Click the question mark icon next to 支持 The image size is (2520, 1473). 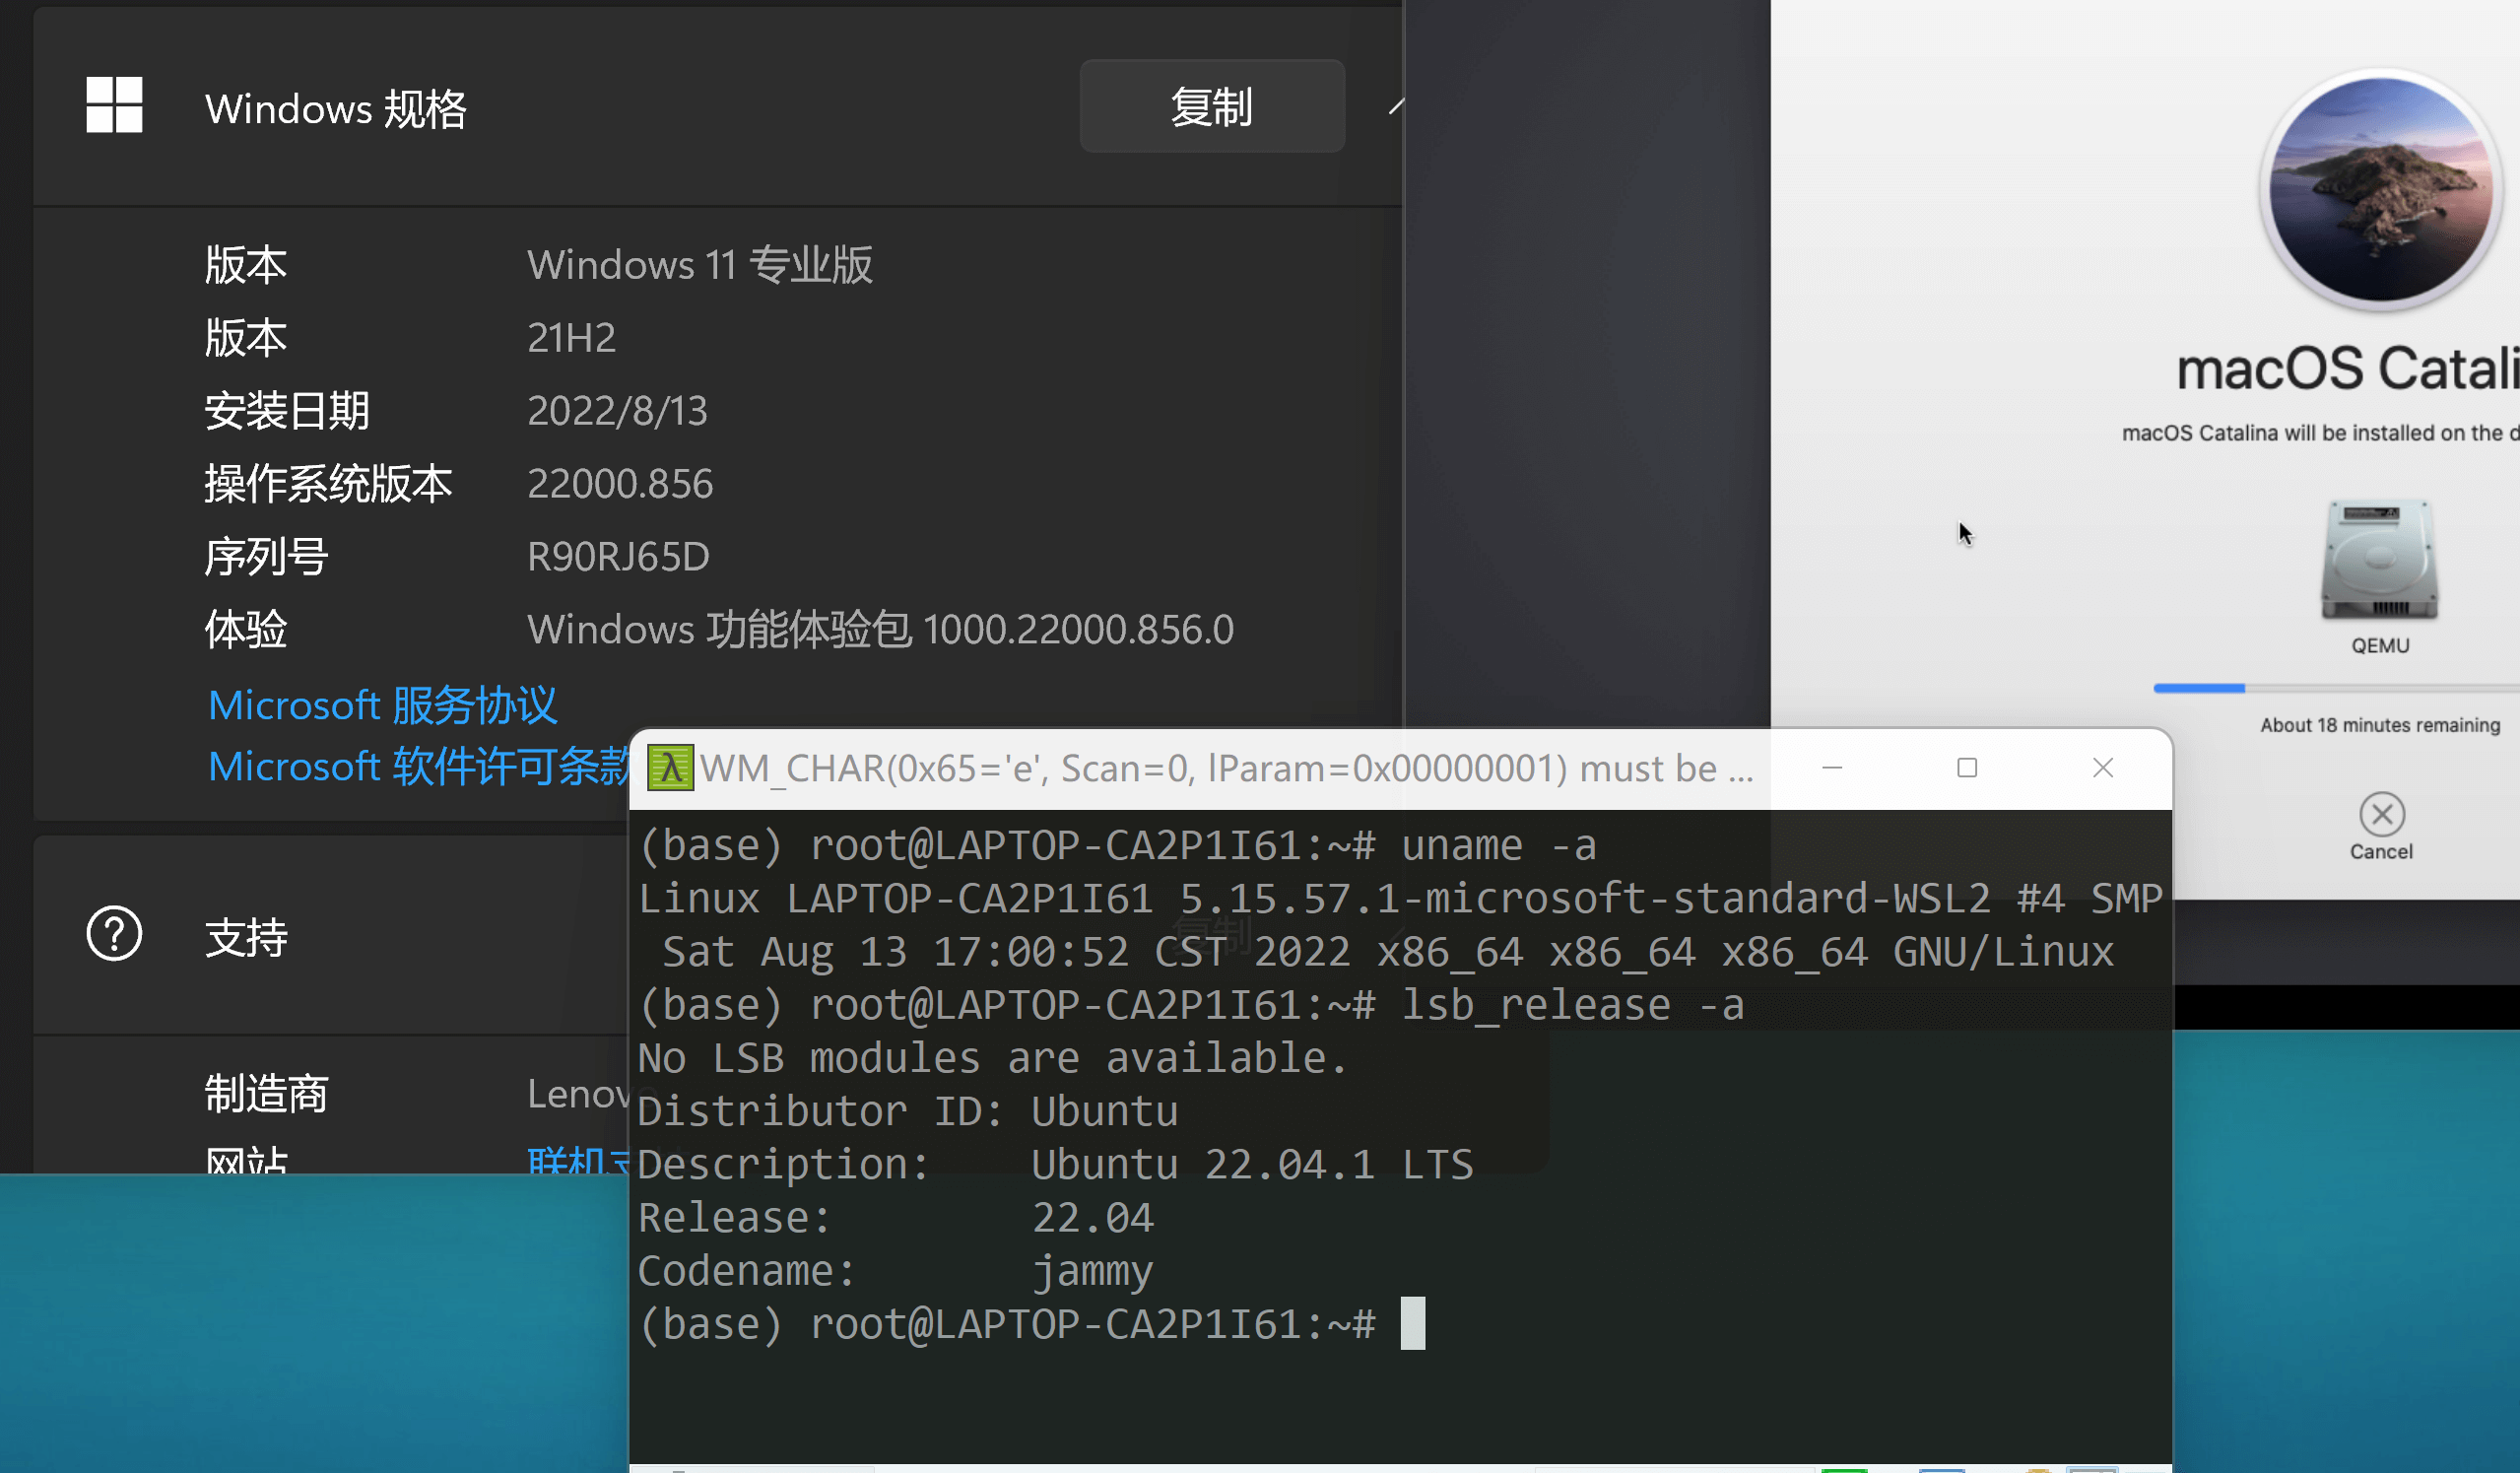(114, 933)
